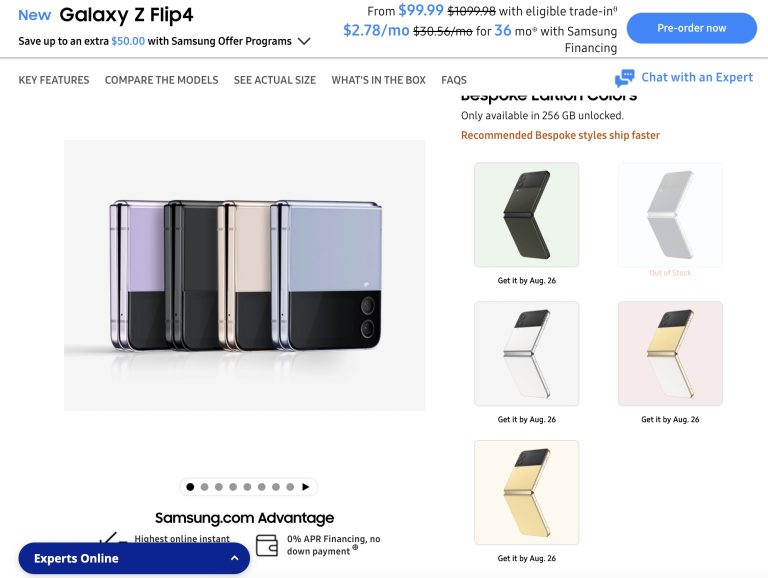Go to the fourth carousel dot
The image size is (768, 578).
pos(233,487)
